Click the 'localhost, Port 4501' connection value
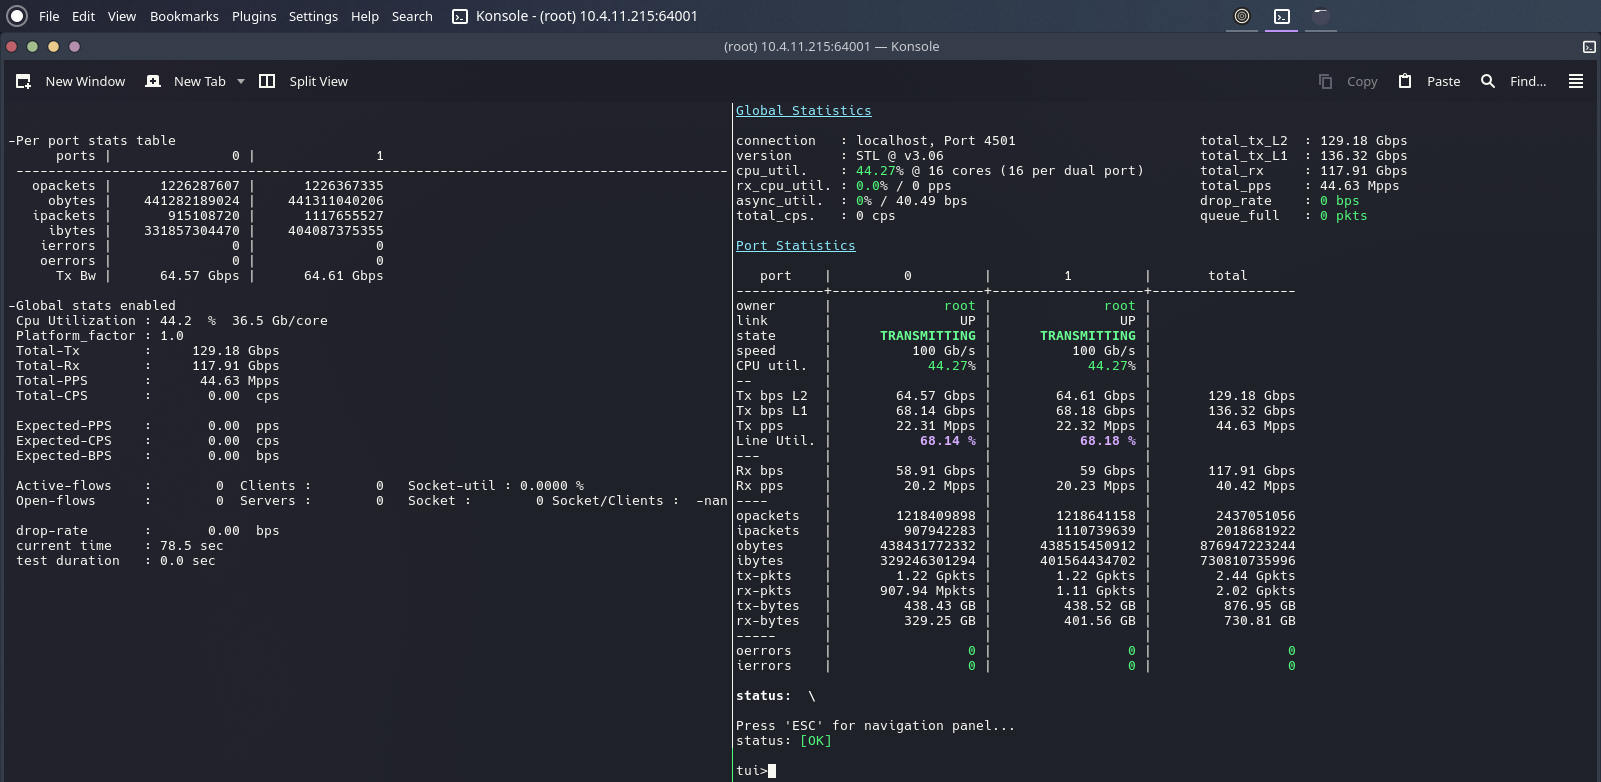 tap(936, 141)
